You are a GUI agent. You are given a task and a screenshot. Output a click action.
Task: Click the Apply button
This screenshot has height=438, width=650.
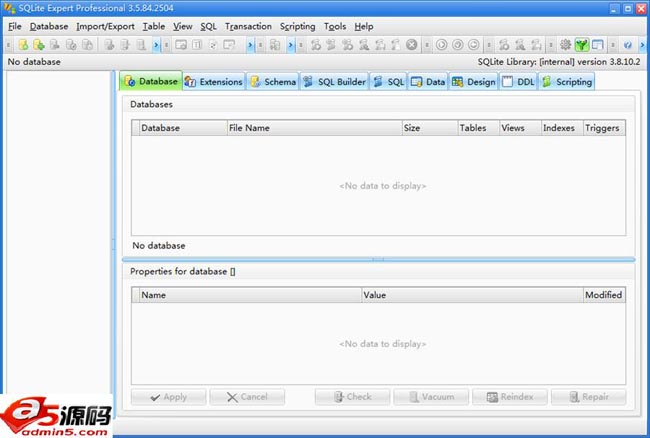coord(168,397)
